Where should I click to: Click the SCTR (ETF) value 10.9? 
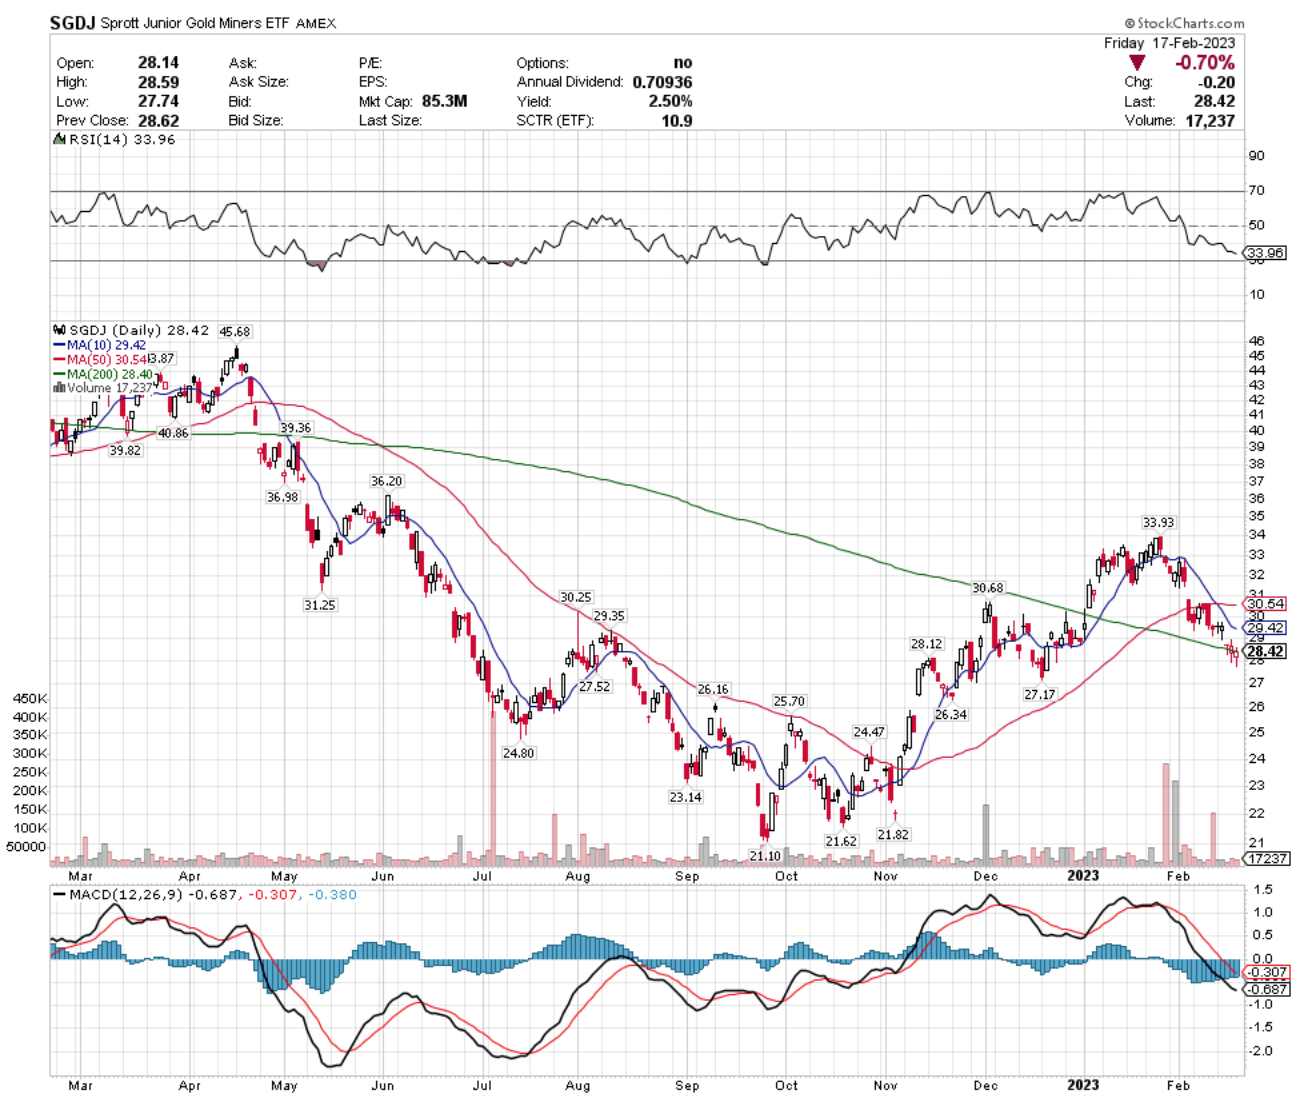[677, 120]
